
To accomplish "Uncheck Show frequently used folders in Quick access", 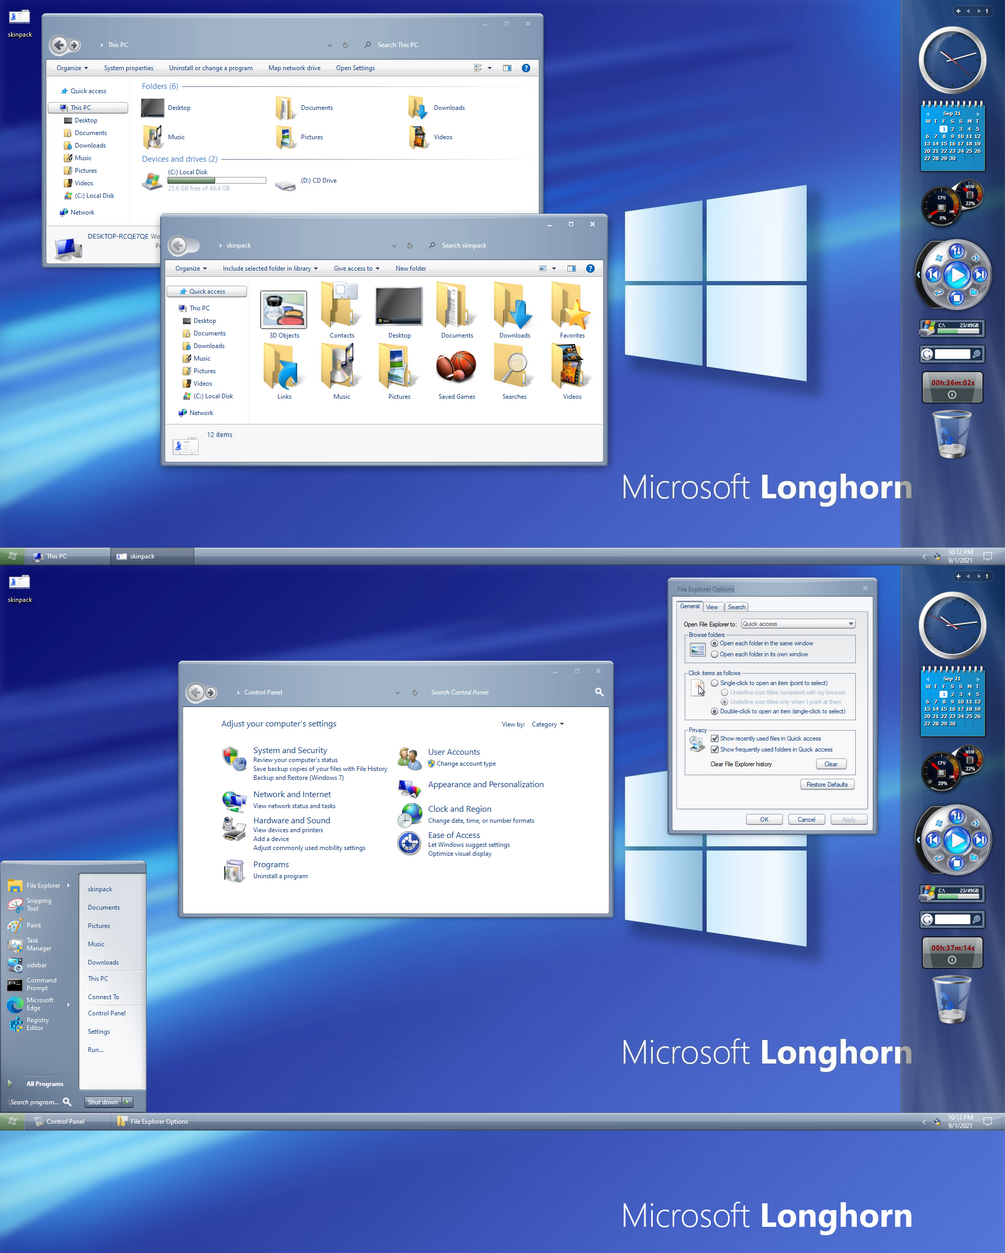I will pyautogui.click(x=771, y=749).
